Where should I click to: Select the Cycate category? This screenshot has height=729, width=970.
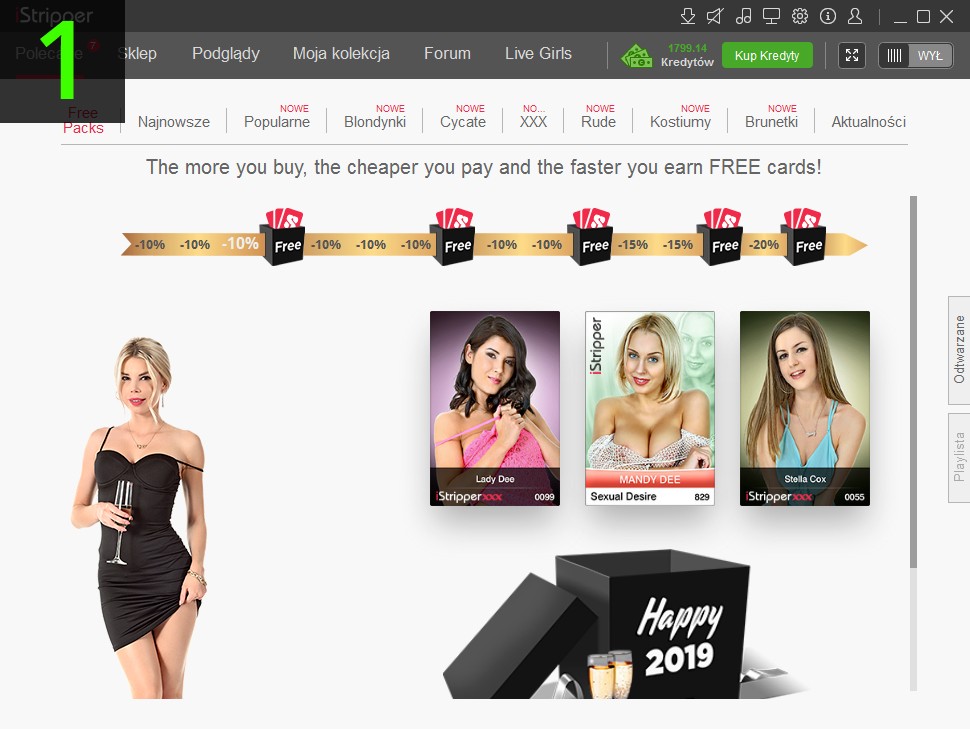point(463,122)
